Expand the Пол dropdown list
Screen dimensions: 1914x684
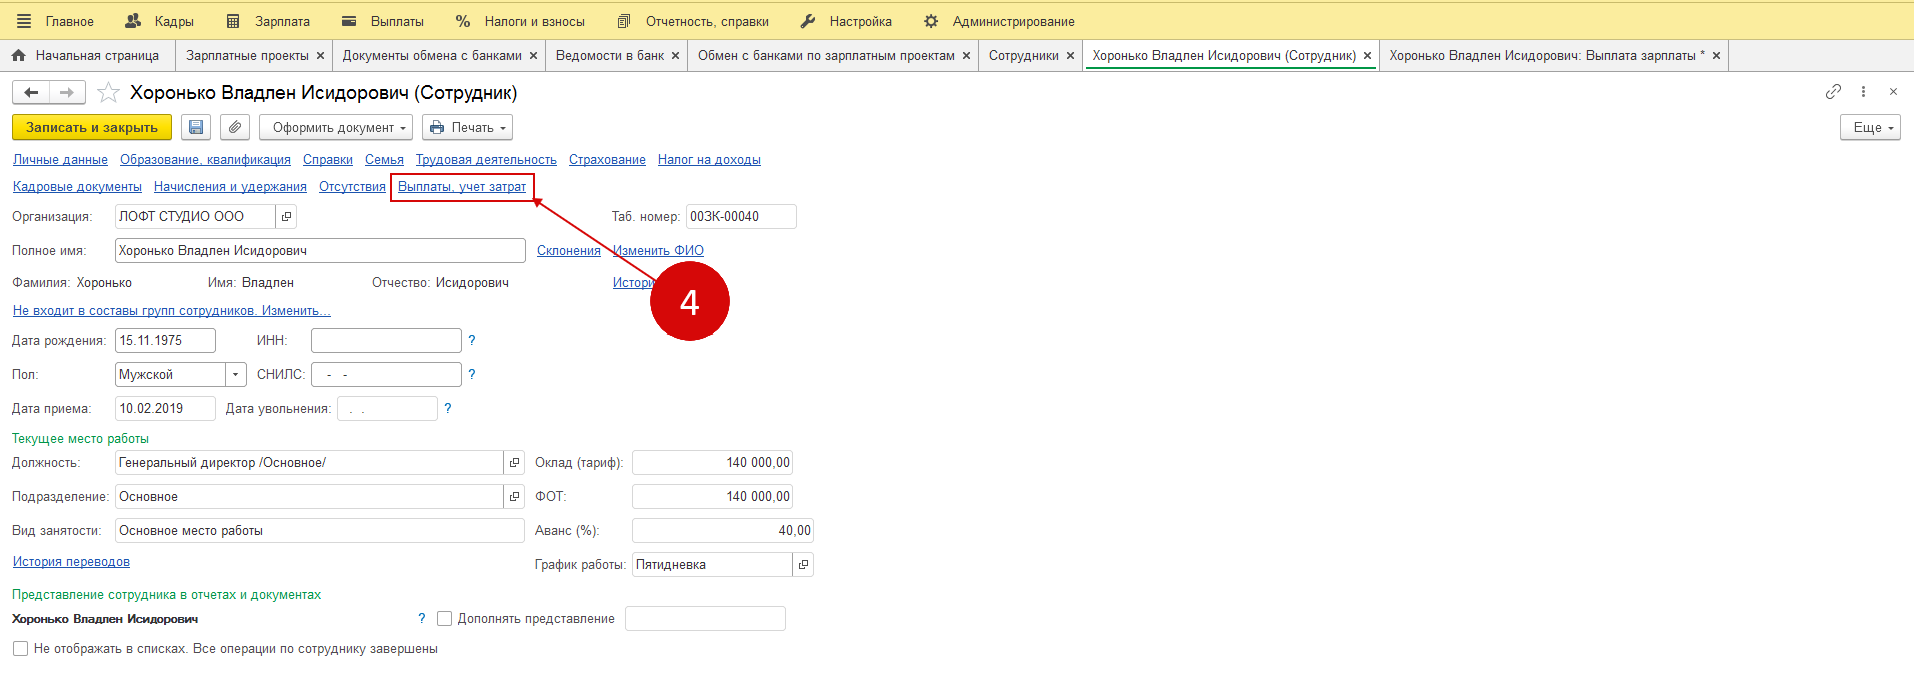point(236,375)
